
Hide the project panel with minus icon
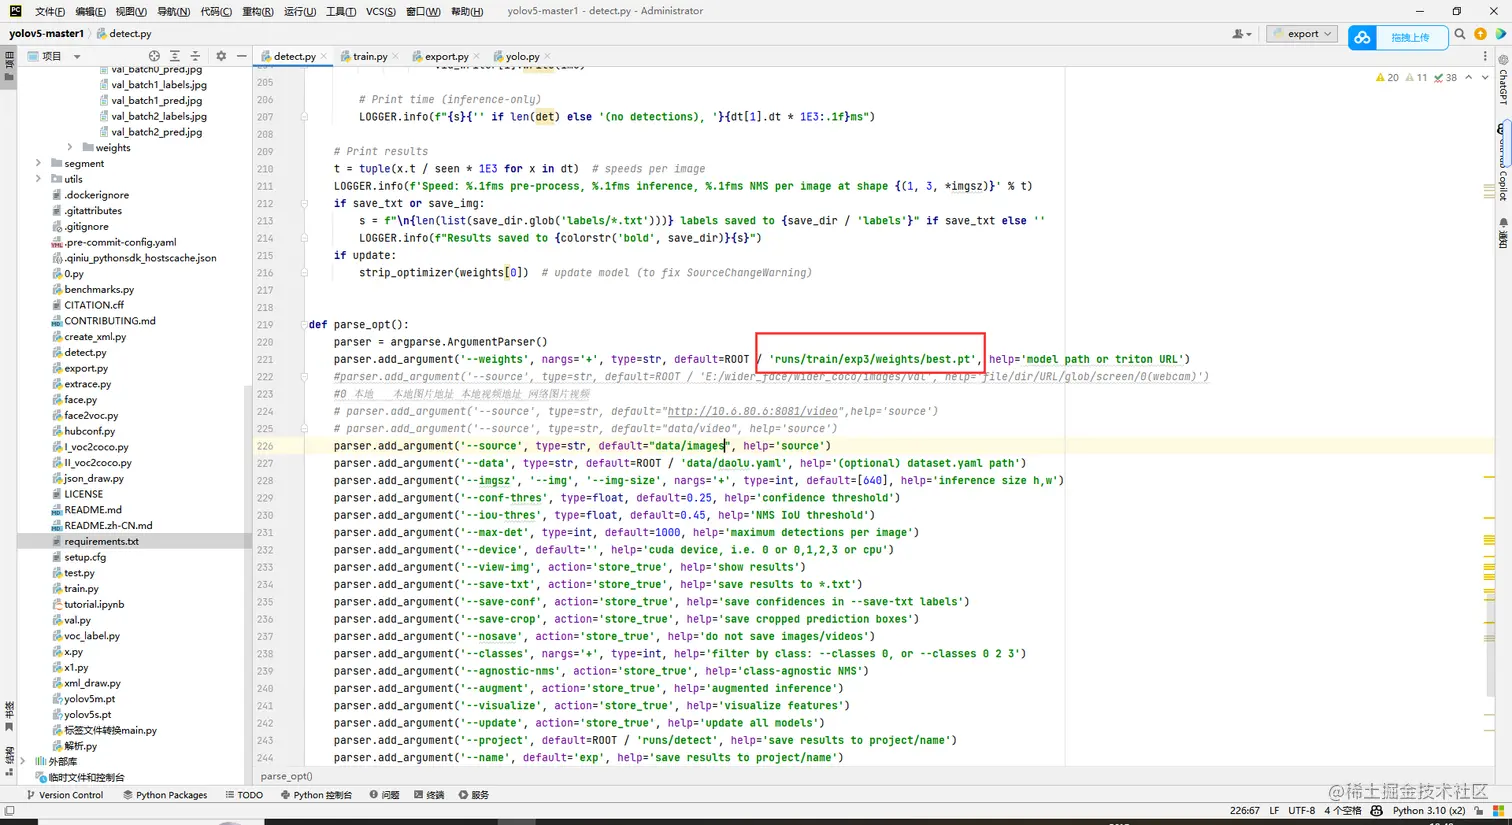tap(241, 56)
